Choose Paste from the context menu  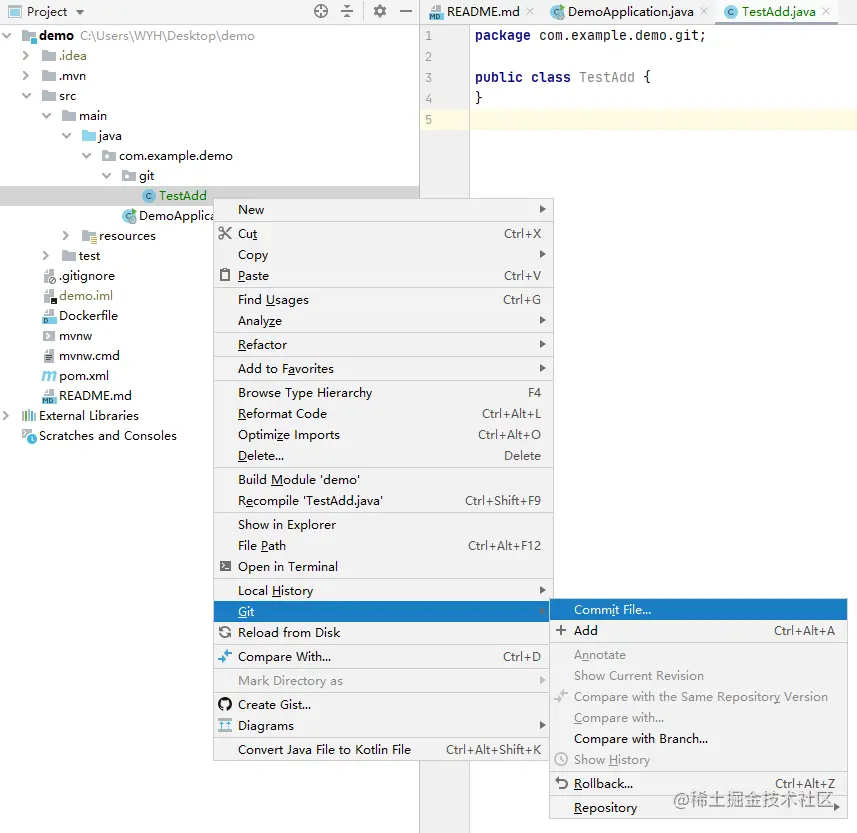(x=383, y=275)
